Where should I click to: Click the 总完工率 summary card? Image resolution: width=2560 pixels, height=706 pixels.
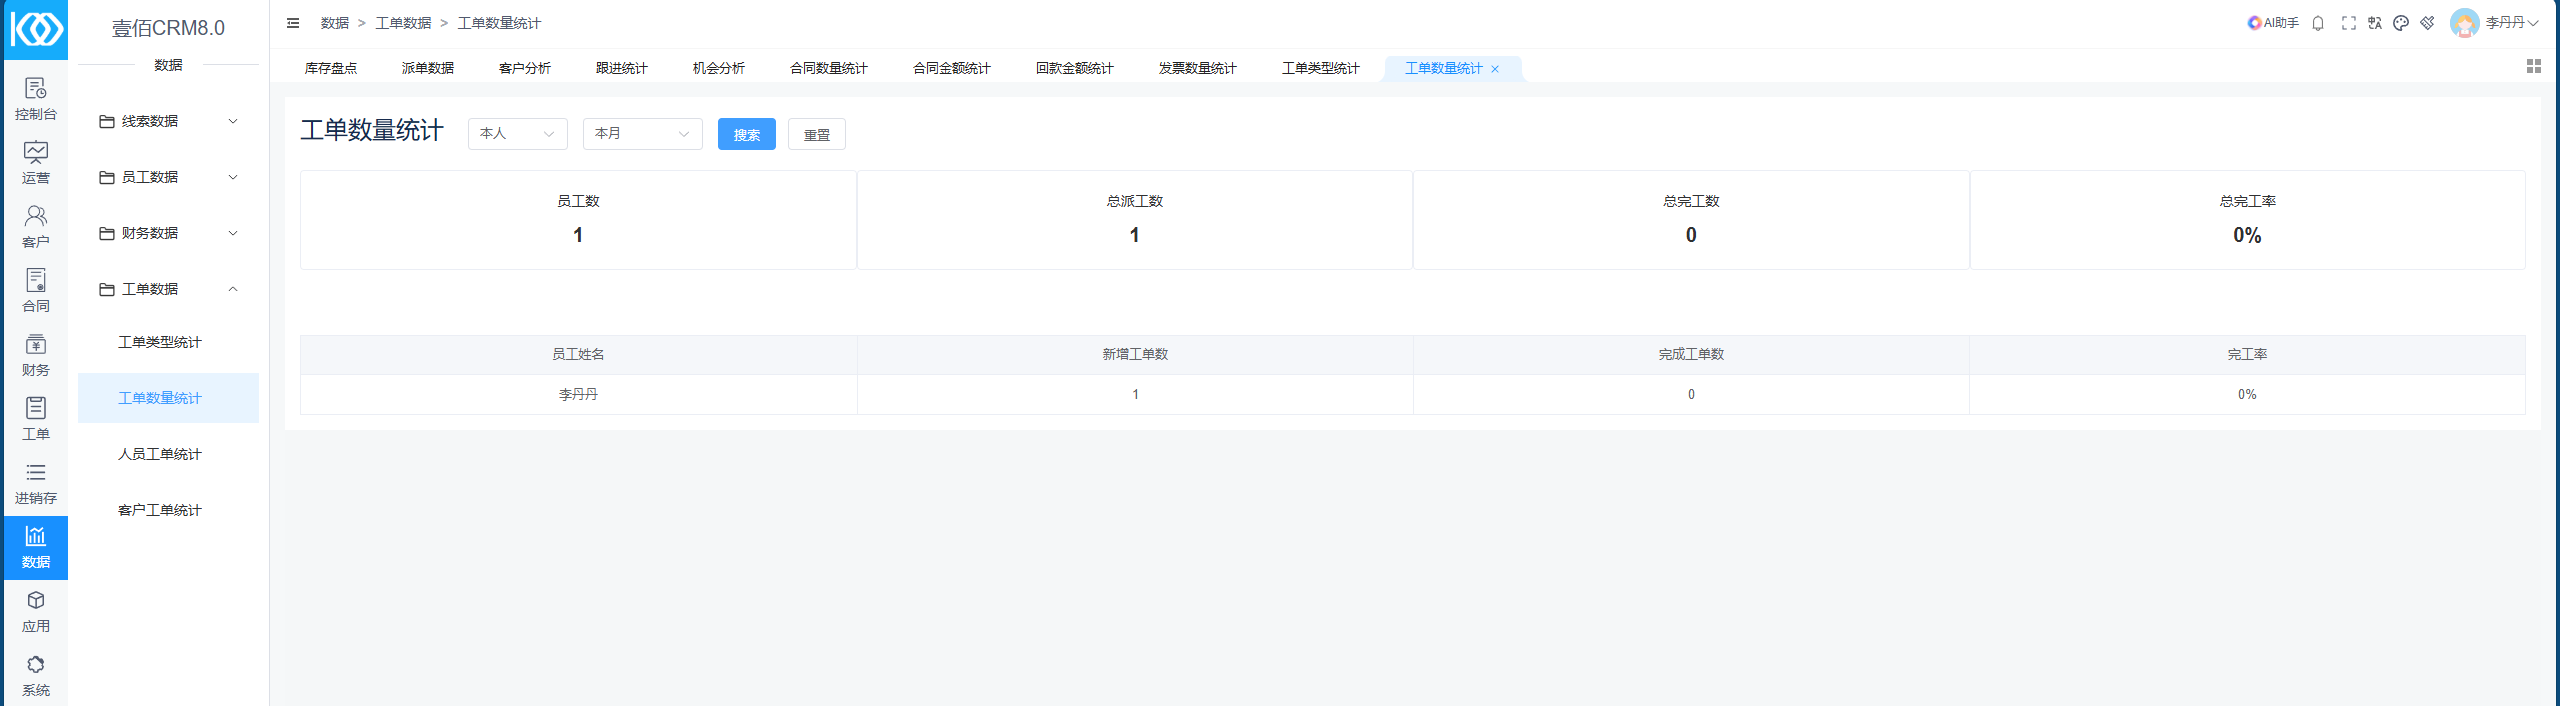(2248, 220)
